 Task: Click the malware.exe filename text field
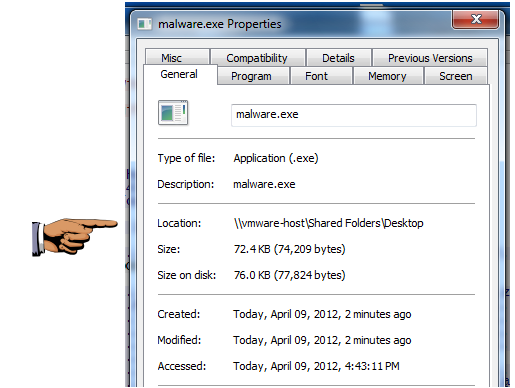(x=354, y=115)
